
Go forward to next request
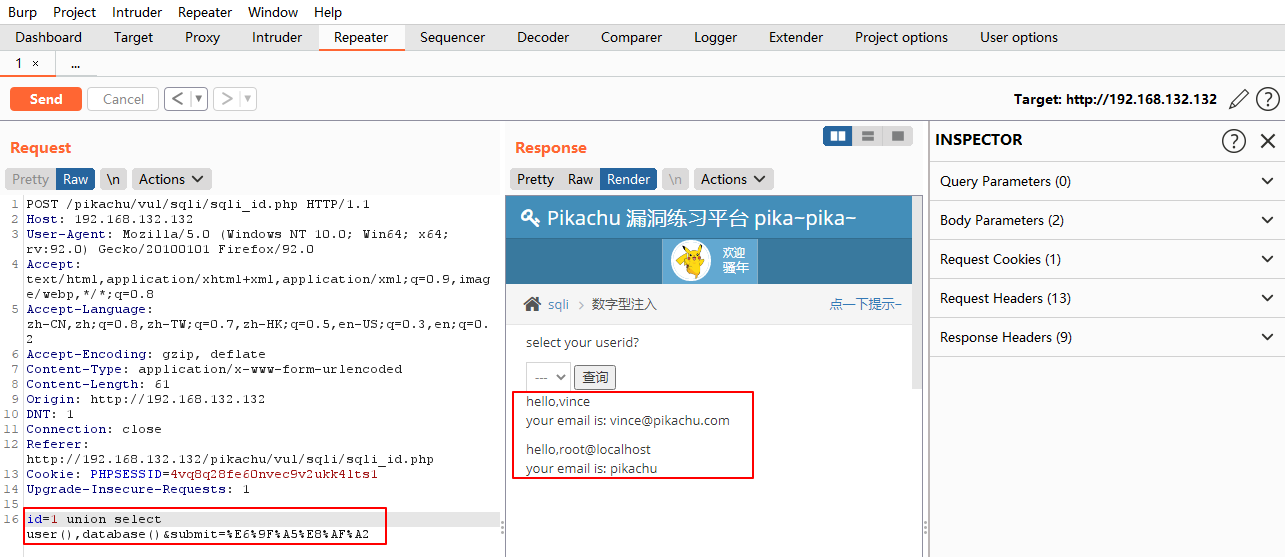(227, 99)
